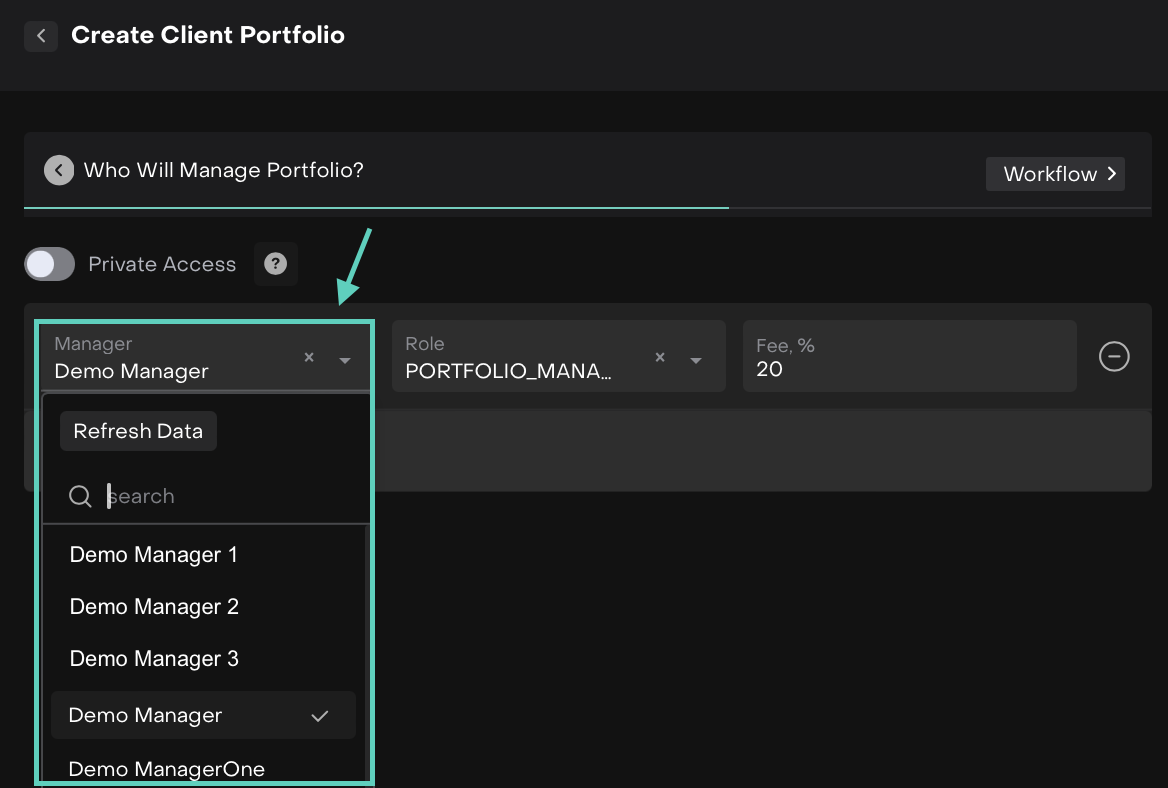
Task: Pick Demo Manager 3 in the list
Action: (x=154, y=659)
